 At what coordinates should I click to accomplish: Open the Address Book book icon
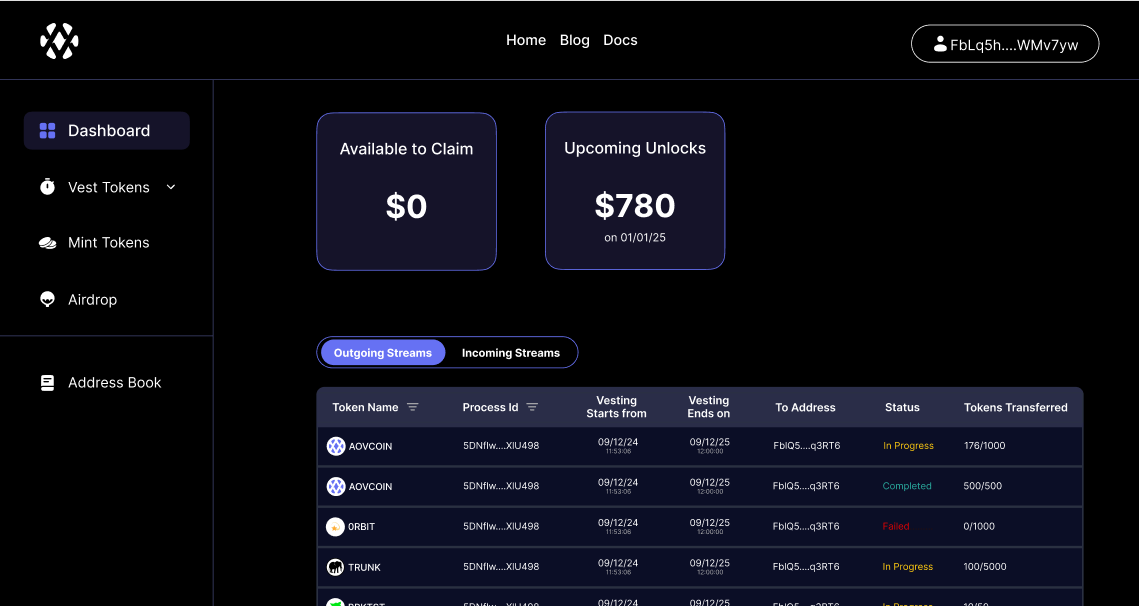click(46, 382)
